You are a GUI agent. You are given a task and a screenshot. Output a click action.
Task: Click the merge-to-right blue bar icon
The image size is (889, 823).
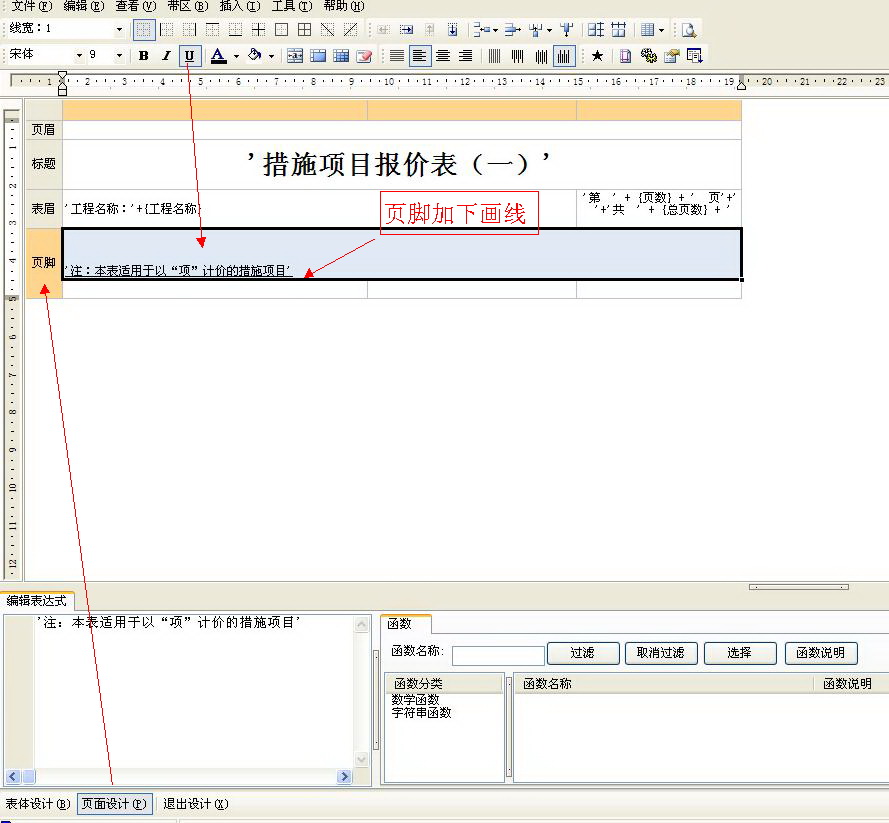pos(512,29)
